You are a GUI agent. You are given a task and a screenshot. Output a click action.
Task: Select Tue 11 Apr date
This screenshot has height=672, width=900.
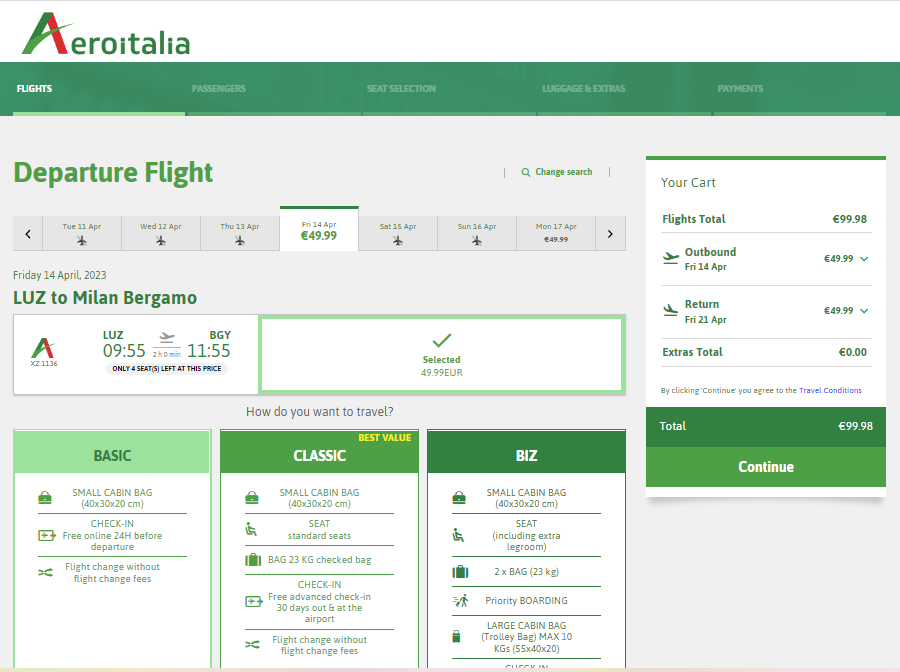pos(82,234)
